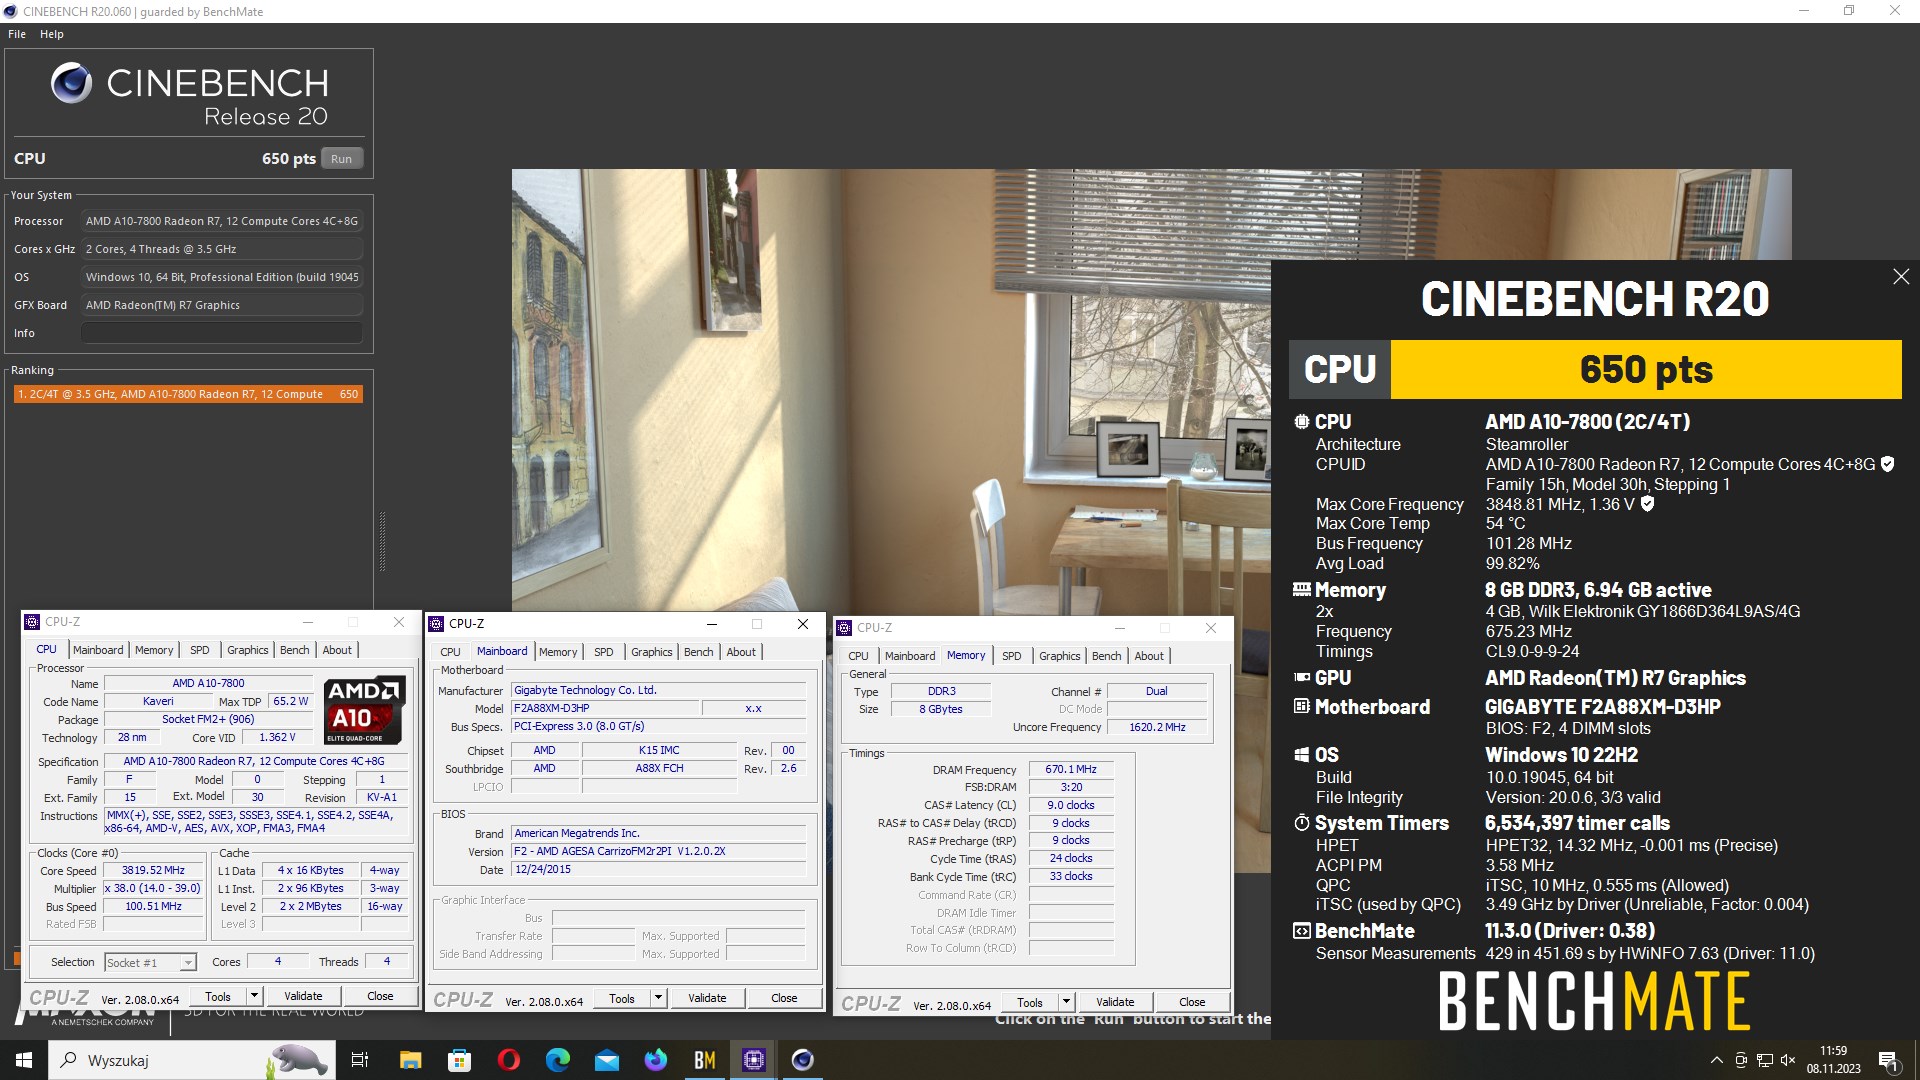This screenshot has width=1920, height=1080.
Task: Click the Memory icon in BenchMate panel
Action: point(1301,590)
